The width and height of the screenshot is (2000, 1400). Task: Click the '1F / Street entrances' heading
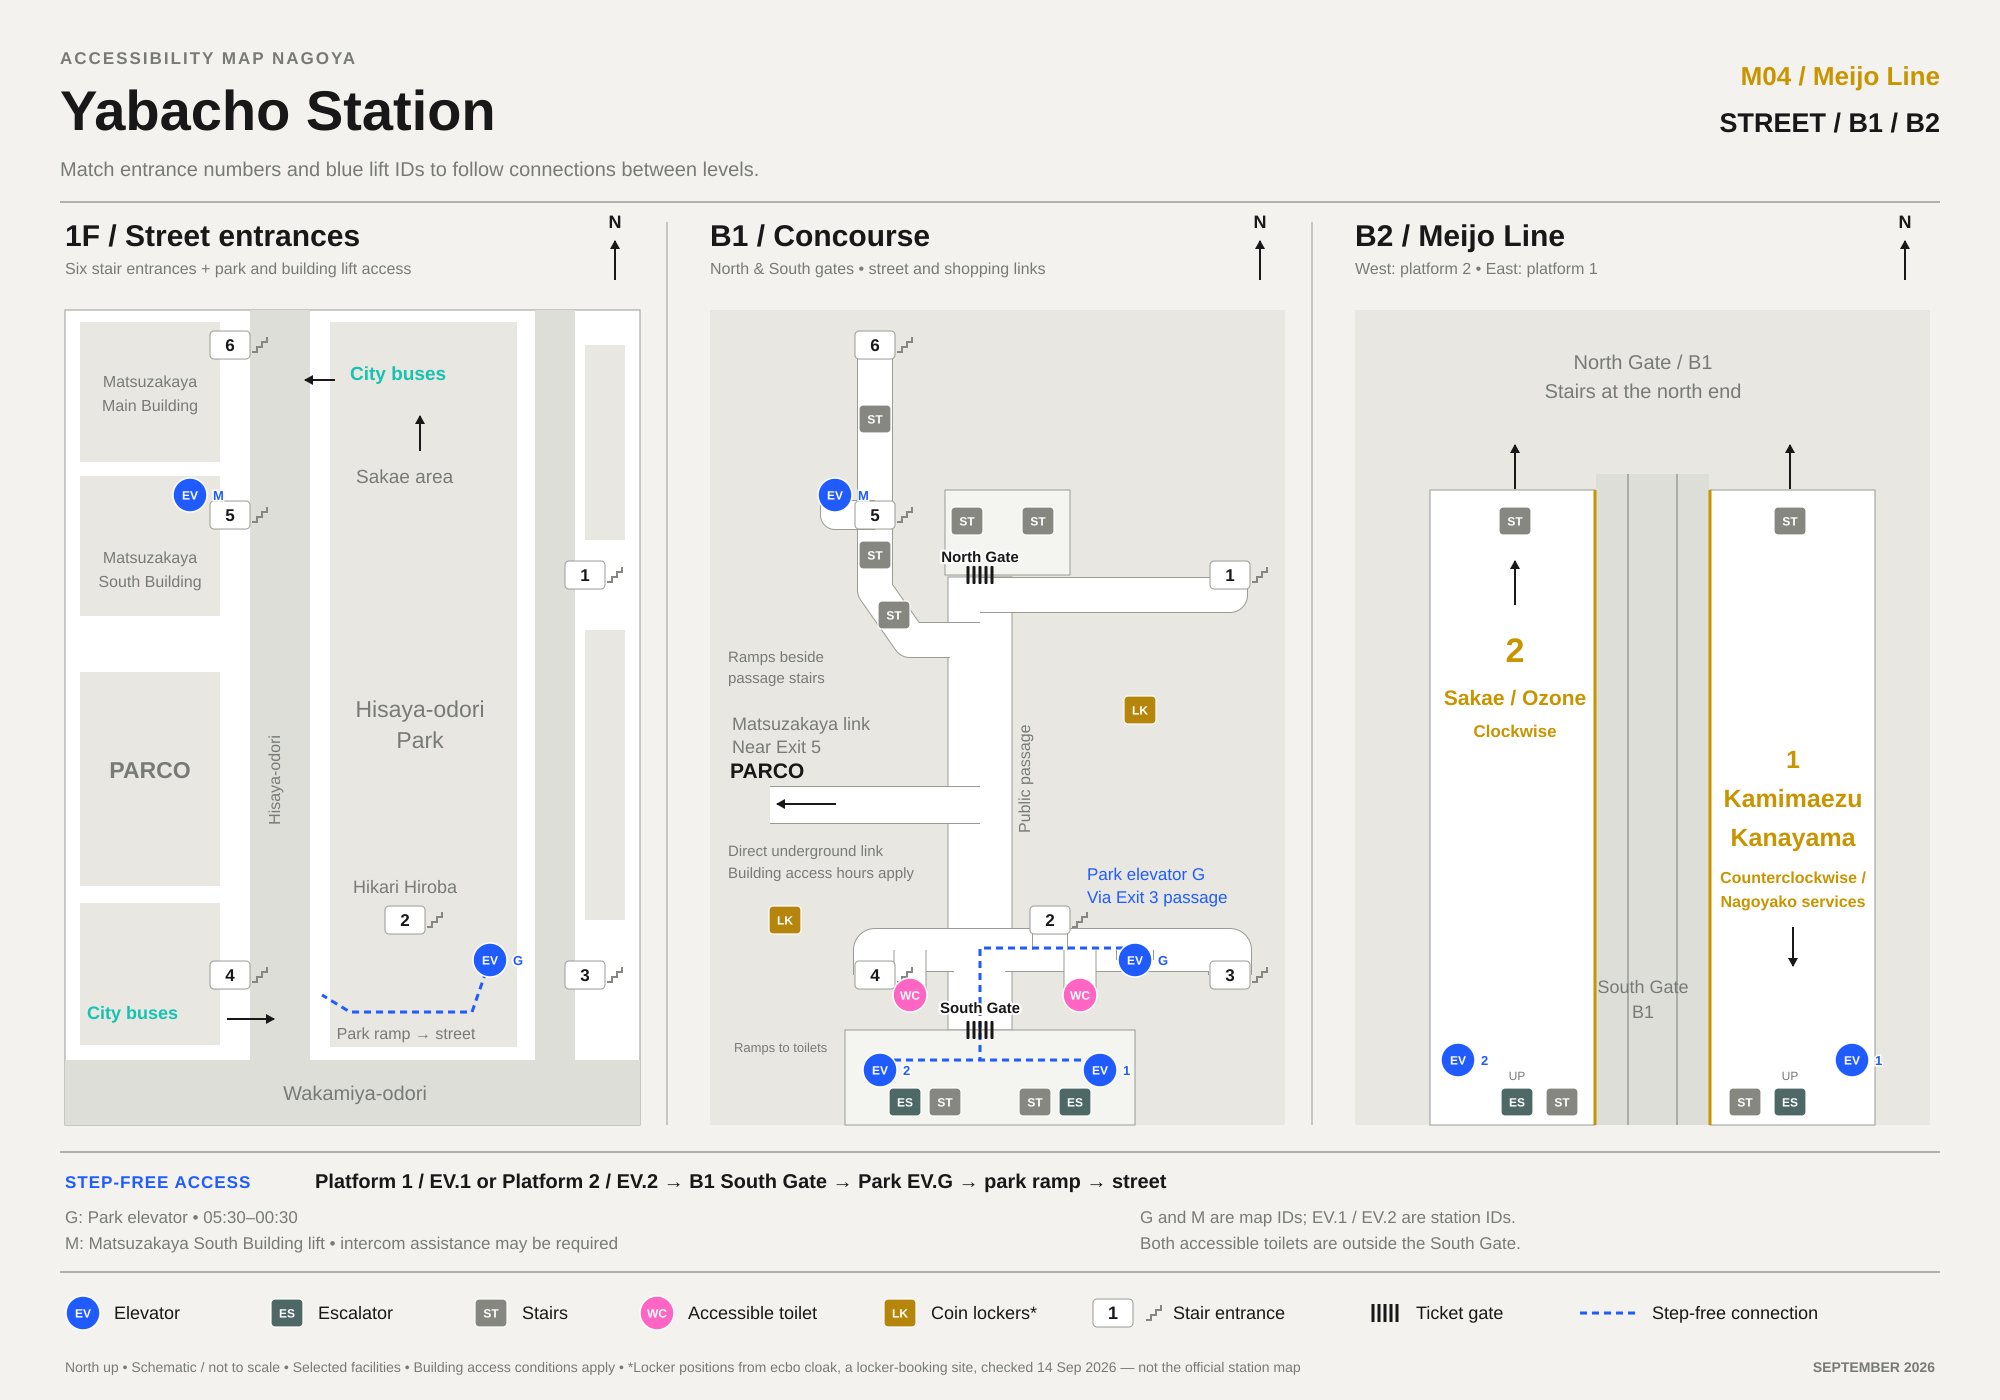(212, 236)
